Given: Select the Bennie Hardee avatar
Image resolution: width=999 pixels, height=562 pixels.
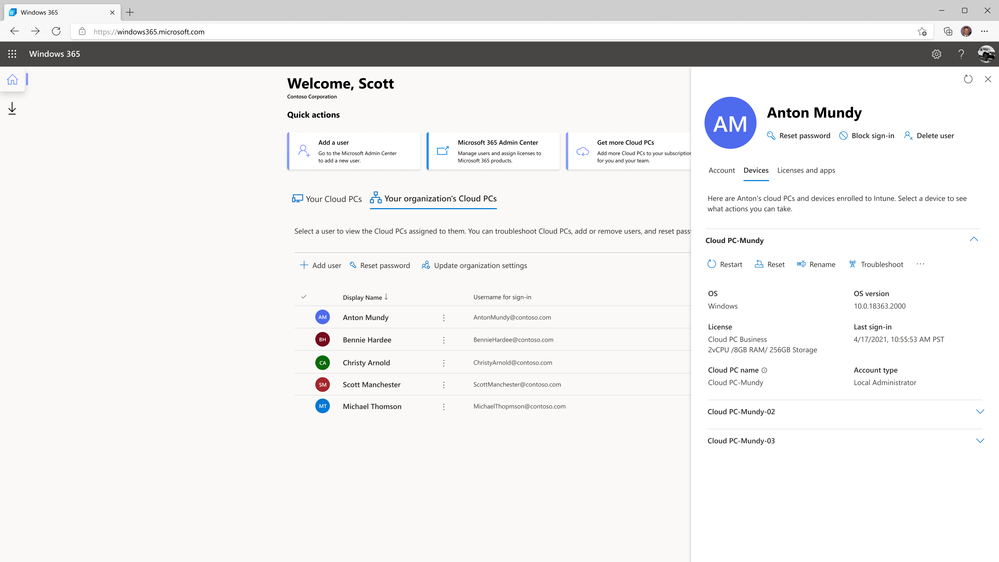Looking at the screenshot, I should point(322,340).
